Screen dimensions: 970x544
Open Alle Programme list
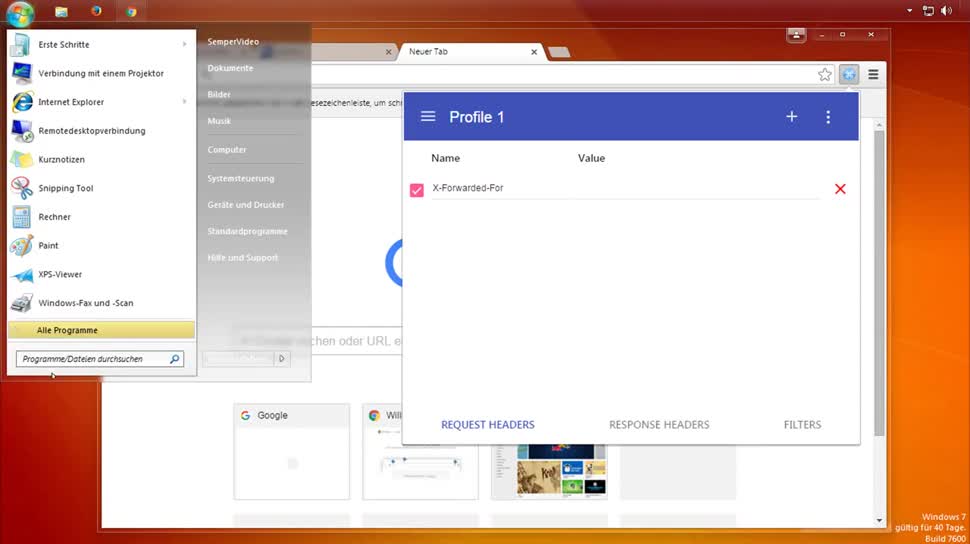(x=67, y=330)
